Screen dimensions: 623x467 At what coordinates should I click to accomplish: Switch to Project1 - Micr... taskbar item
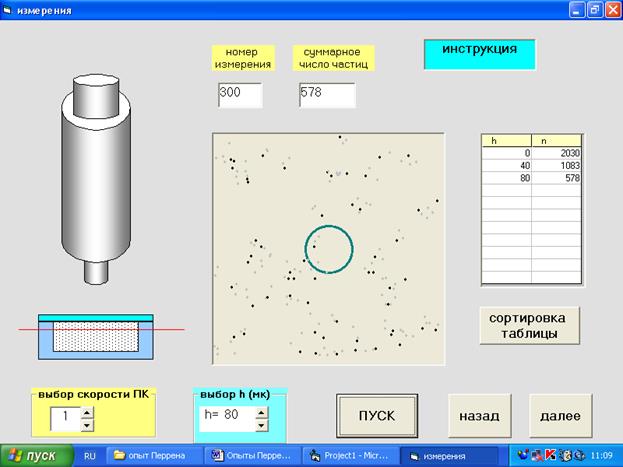click(351, 455)
